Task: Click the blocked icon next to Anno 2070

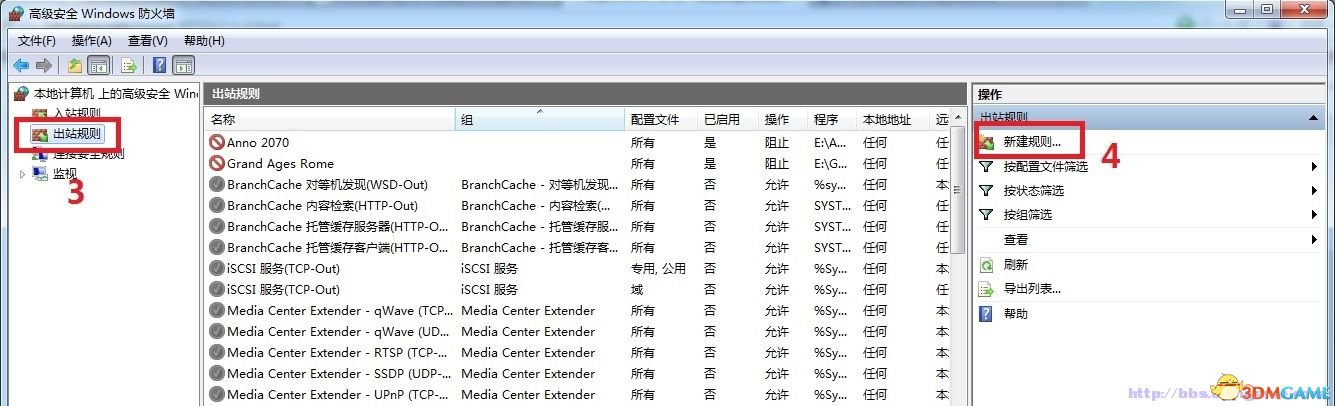Action: click(217, 142)
